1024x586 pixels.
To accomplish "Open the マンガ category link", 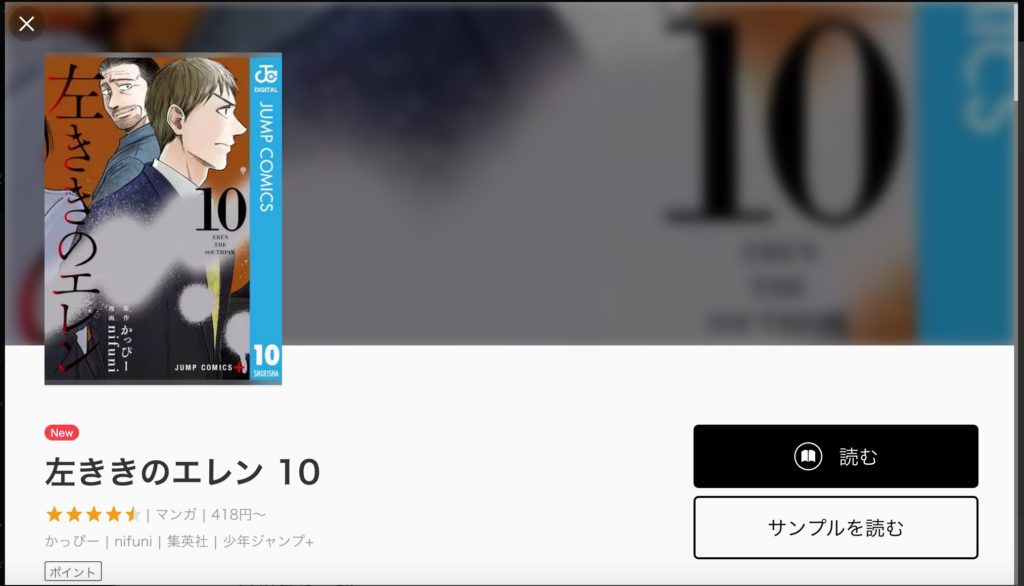I will pos(176,515).
